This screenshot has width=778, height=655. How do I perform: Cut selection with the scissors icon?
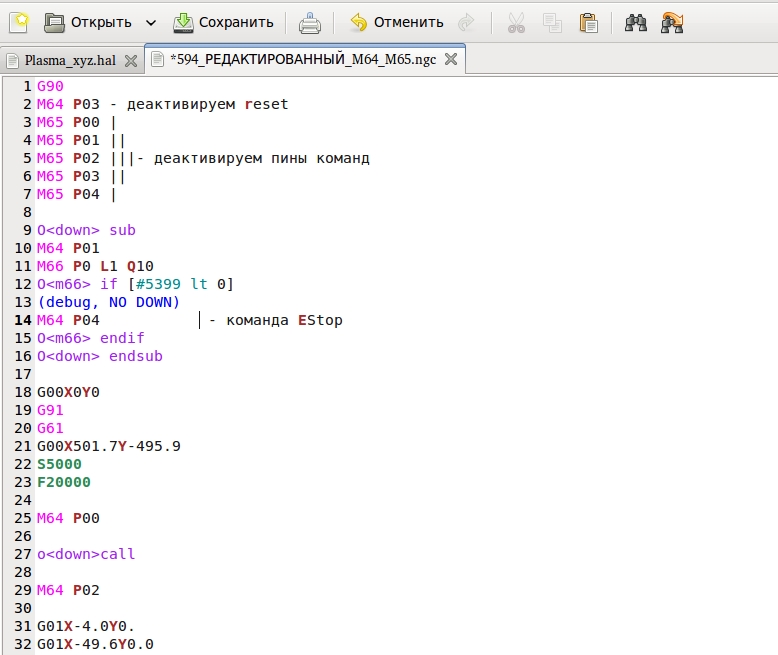516,23
